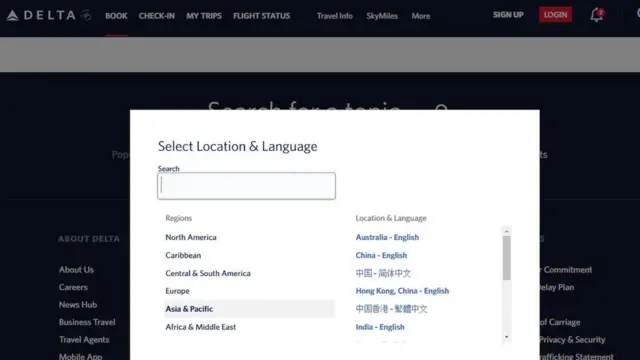640x360 pixels.
Task: Choose Australia - English
Action: (x=387, y=237)
